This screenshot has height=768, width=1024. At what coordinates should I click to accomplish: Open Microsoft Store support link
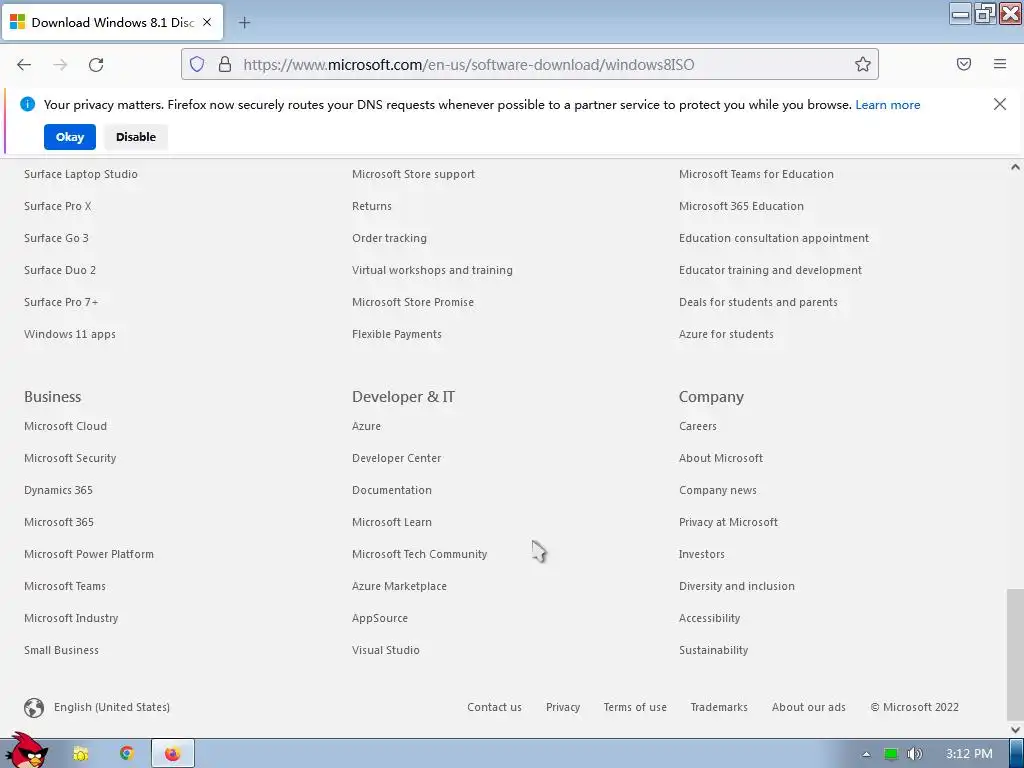pos(413,174)
